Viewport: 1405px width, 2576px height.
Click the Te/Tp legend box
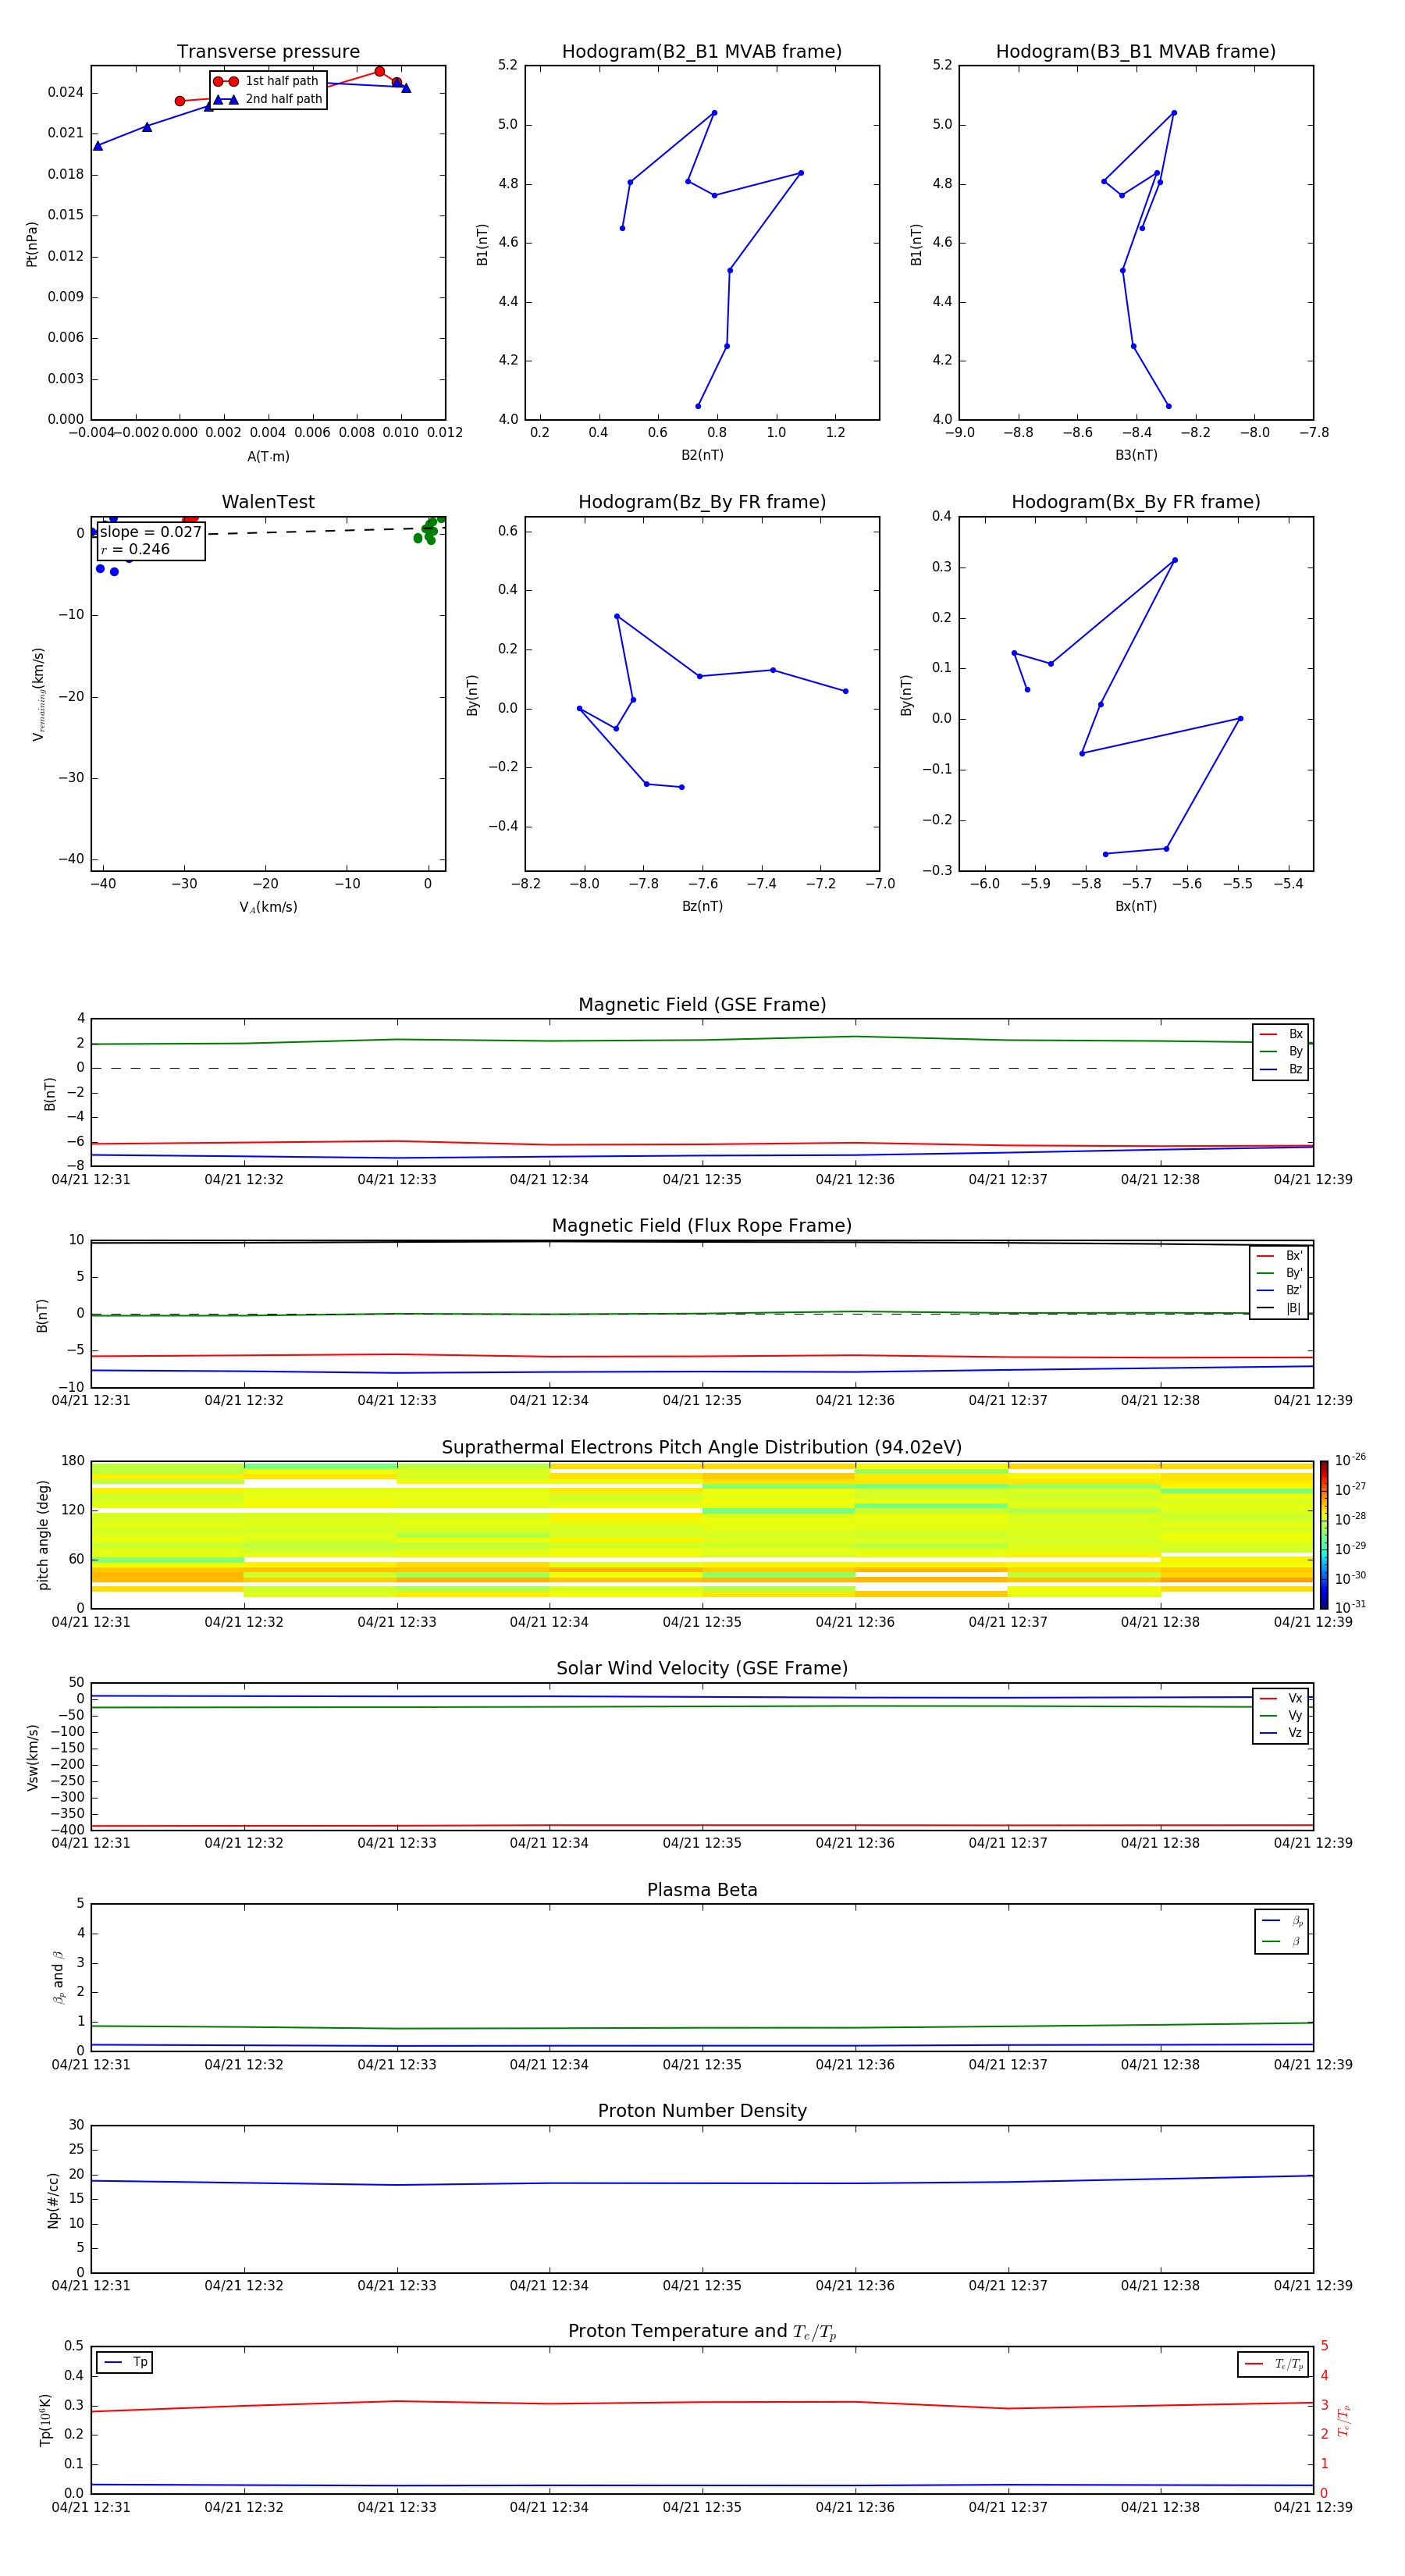click(x=1273, y=2364)
